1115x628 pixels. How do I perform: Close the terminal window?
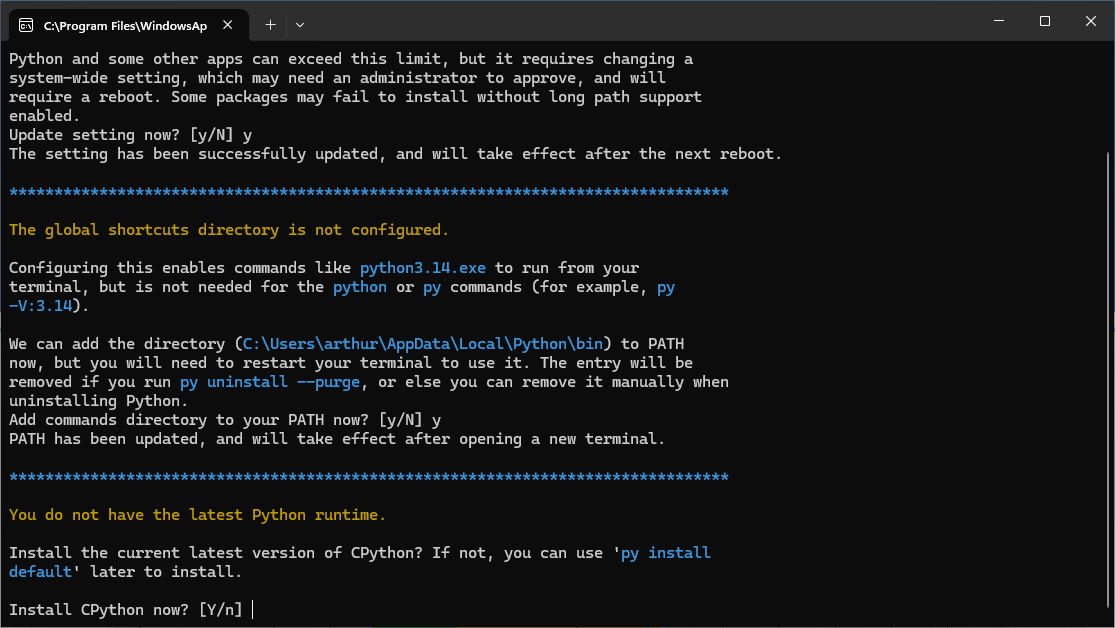point(1091,21)
